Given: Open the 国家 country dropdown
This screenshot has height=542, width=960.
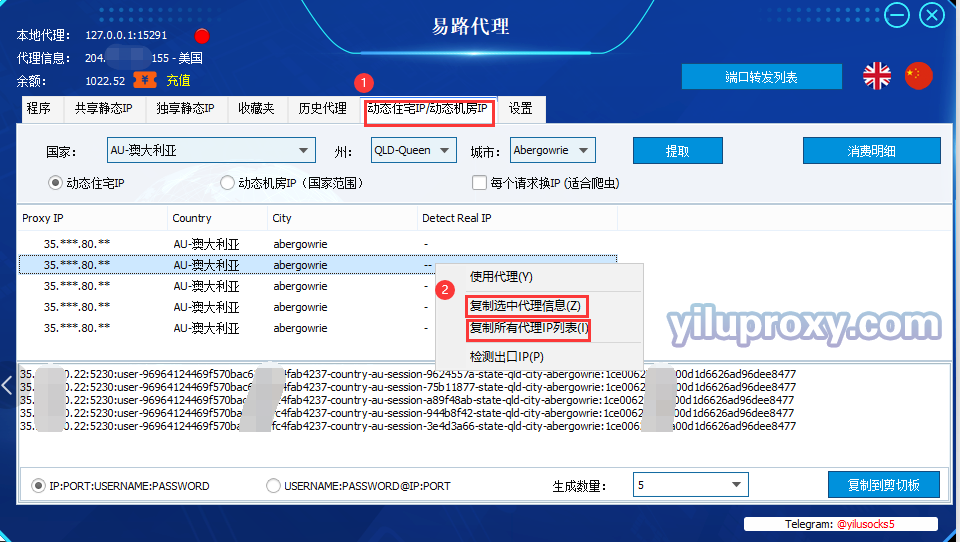Looking at the screenshot, I should (211, 150).
